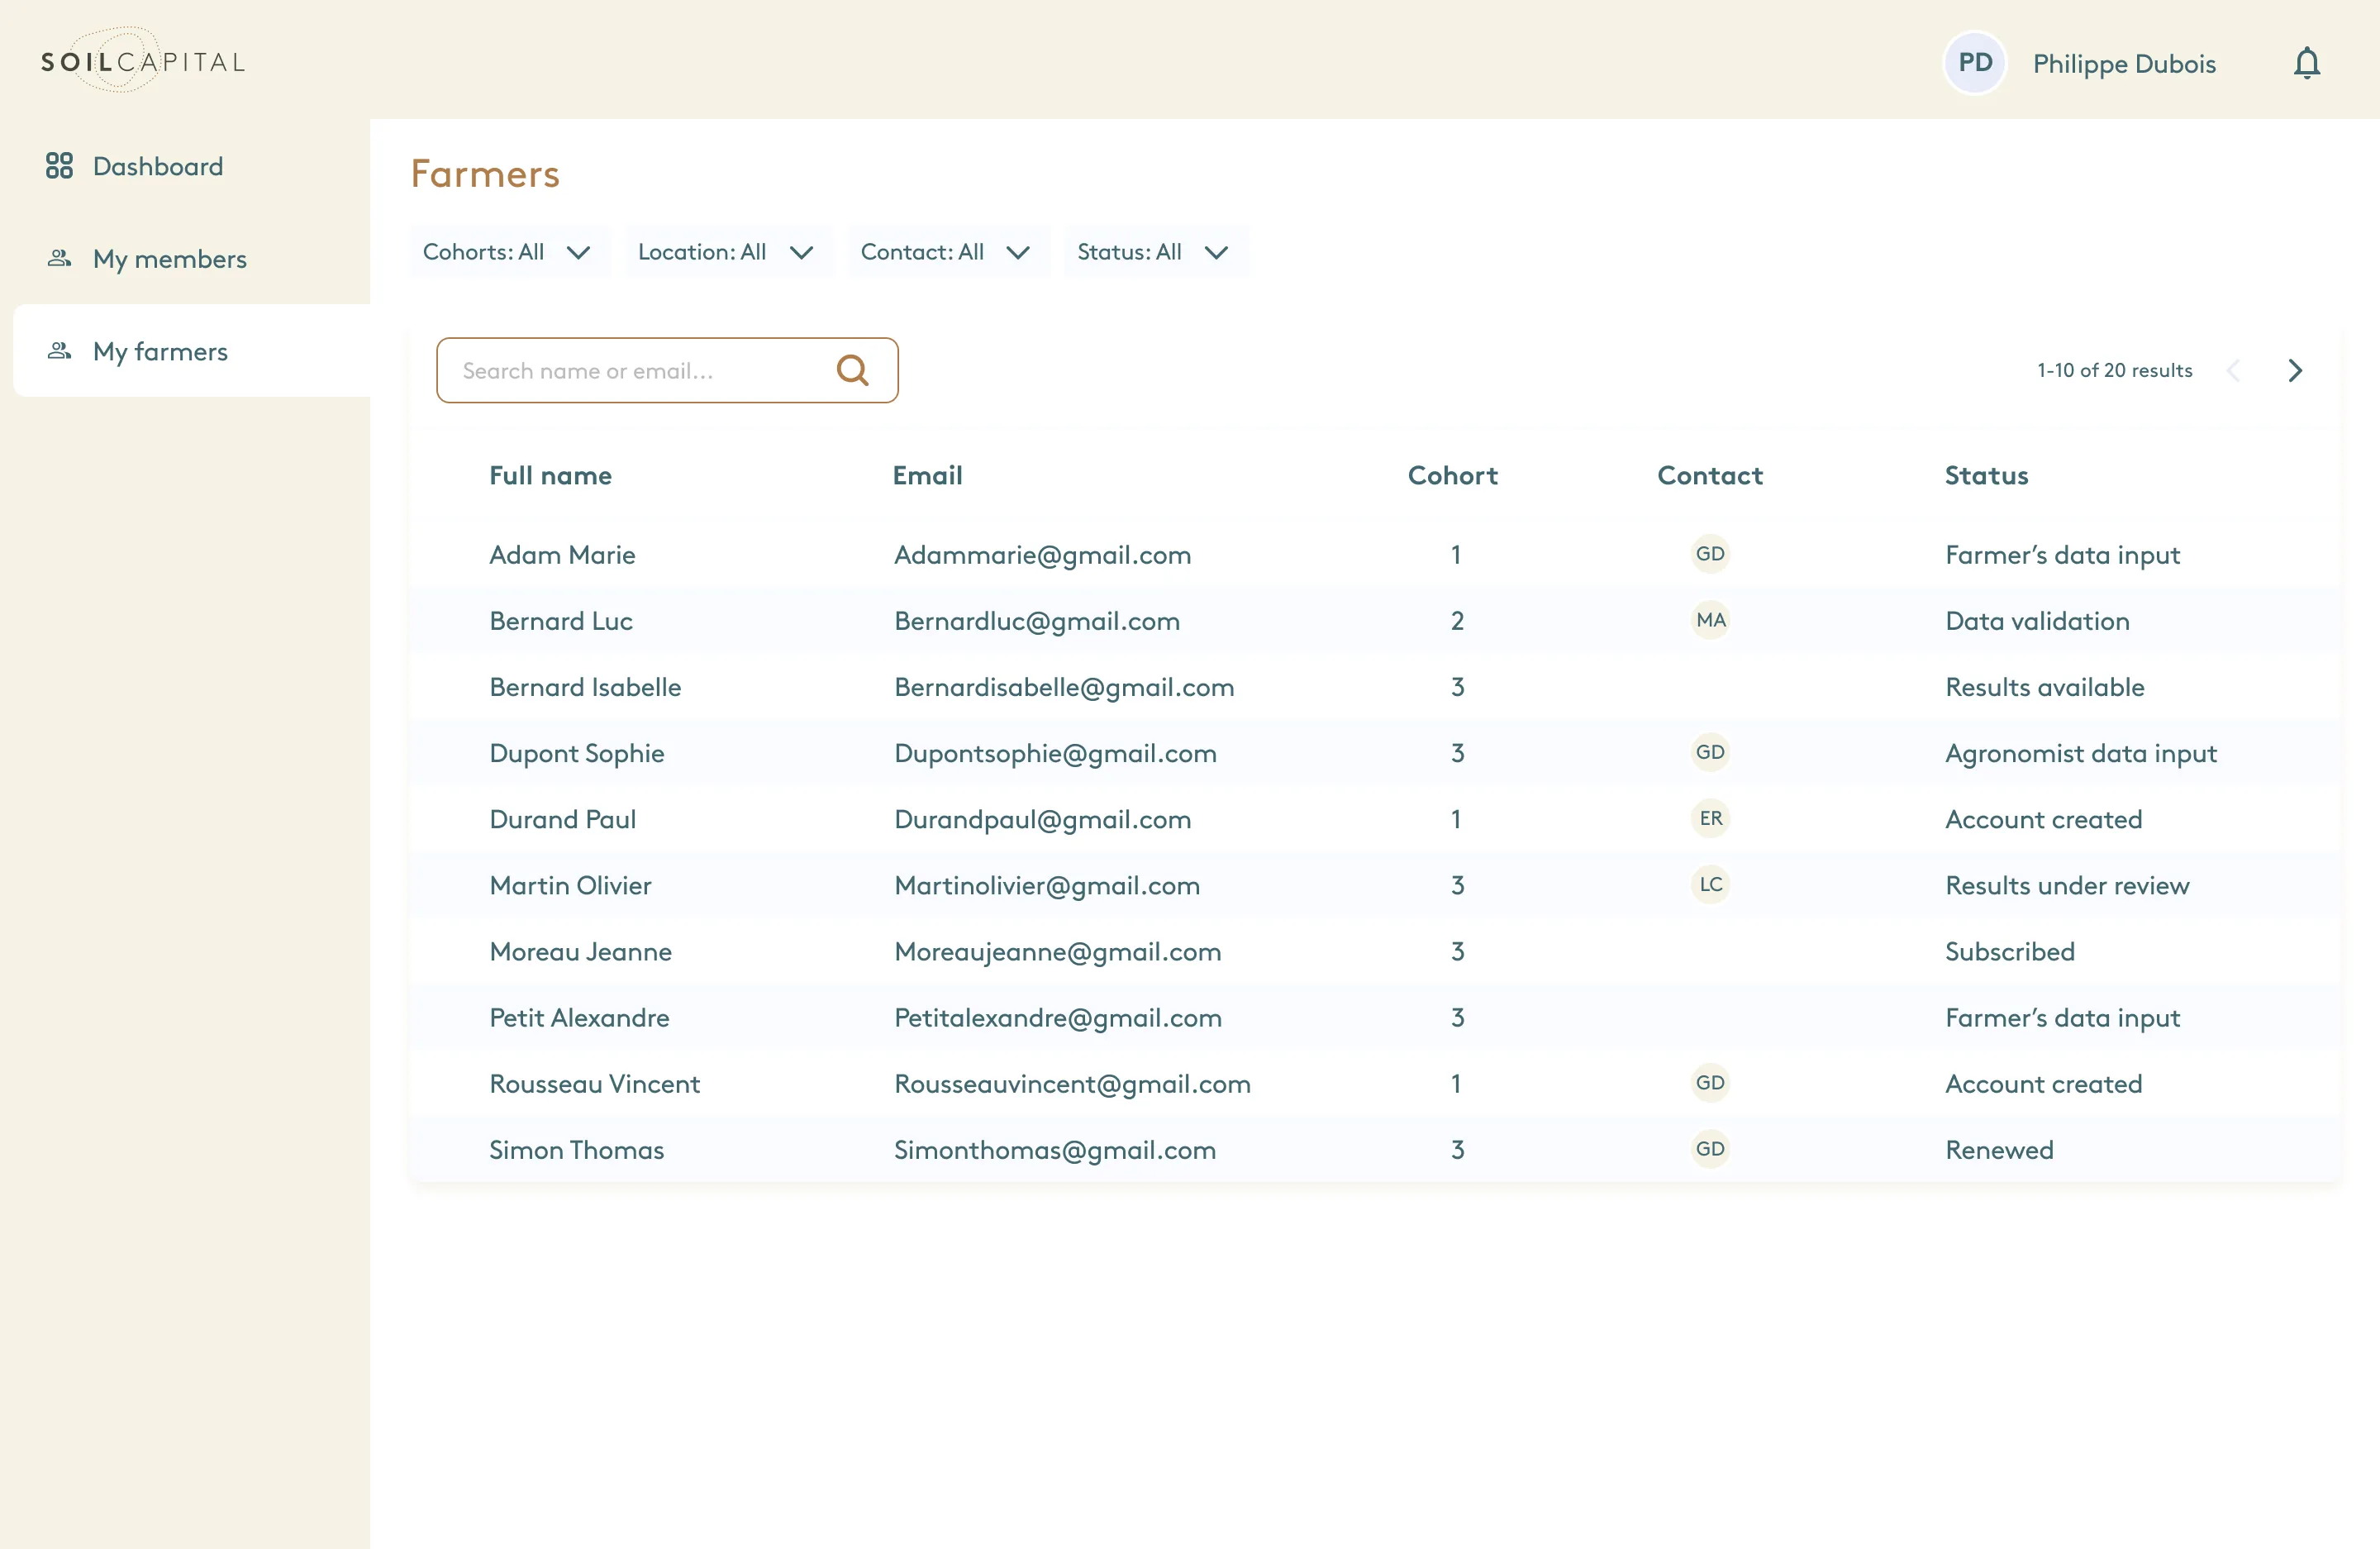Image resolution: width=2380 pixels, height=1549 pixels.
Task: Open the Petit Alexandre farmer row
Action: (1375, 1017)
